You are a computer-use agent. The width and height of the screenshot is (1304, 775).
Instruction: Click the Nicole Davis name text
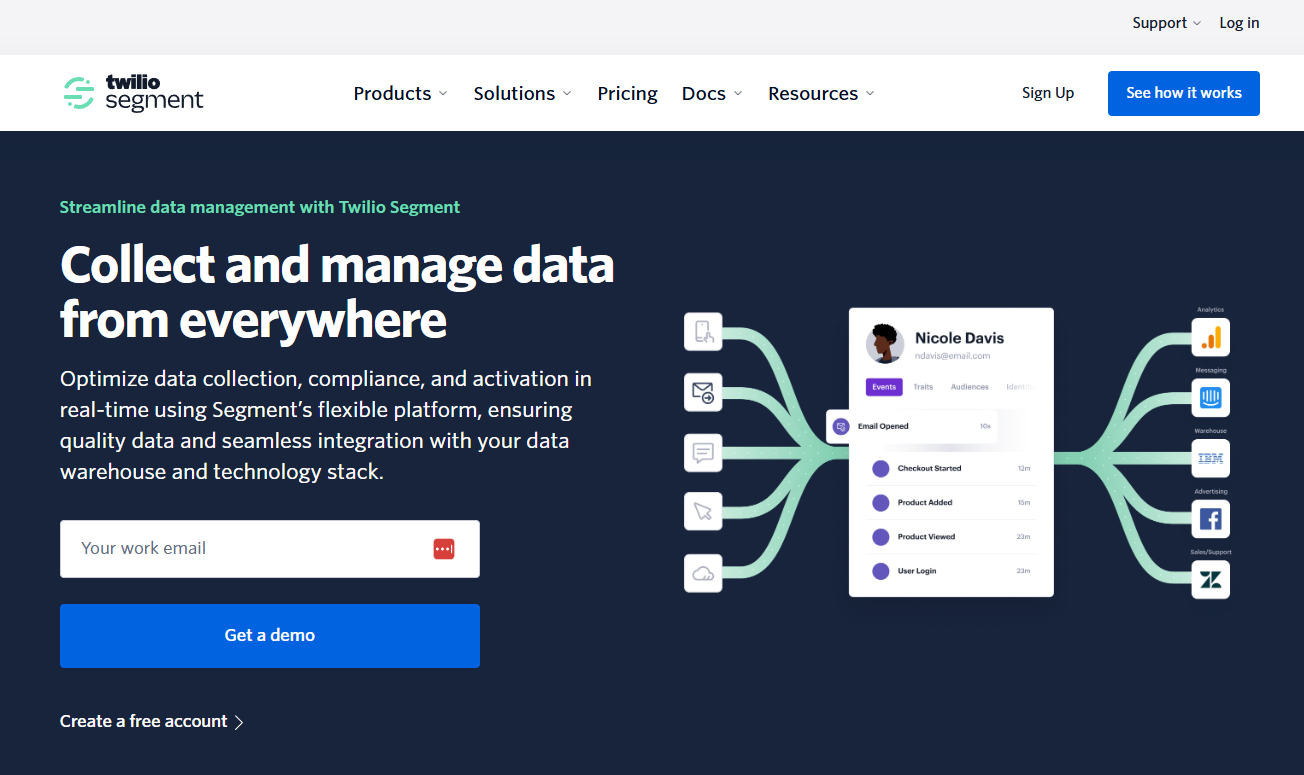960,338
